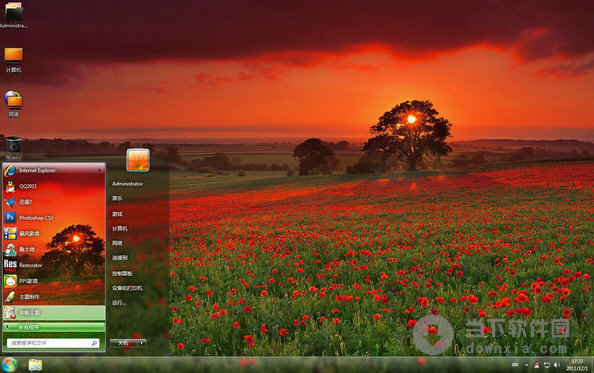The height and width of the screenshot is (373, 594).
Task: Click the Explorer folder icon on the taskbar
Action: (35, 365)
